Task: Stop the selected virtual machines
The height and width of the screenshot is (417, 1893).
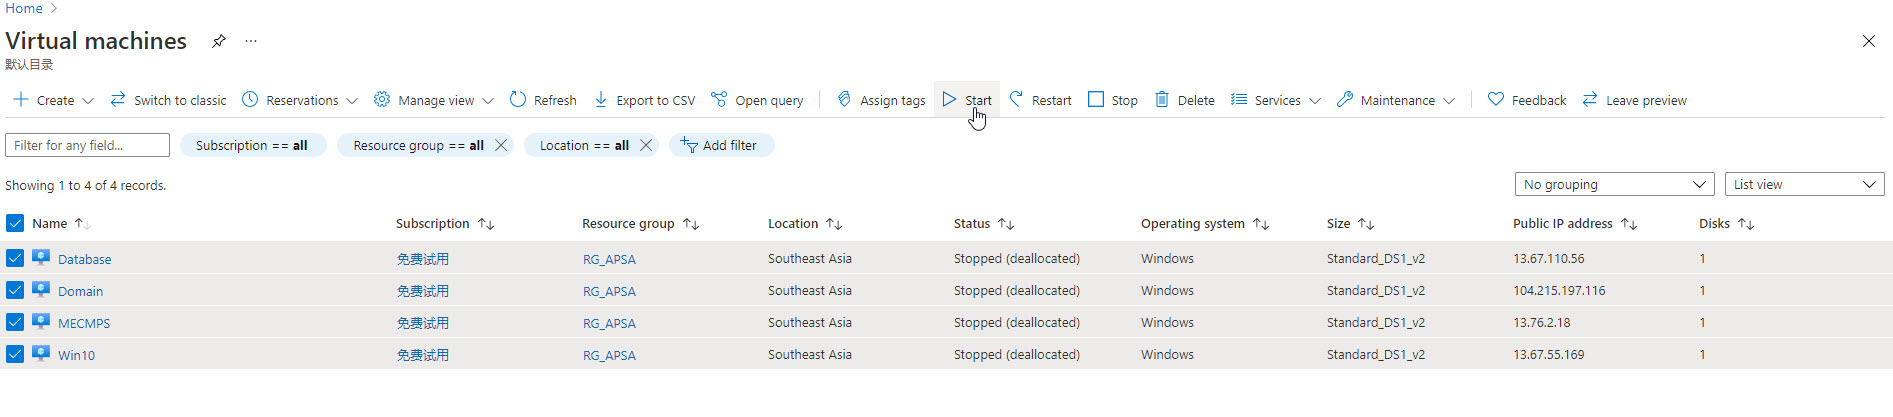Action: click(x=1112, y=100)
